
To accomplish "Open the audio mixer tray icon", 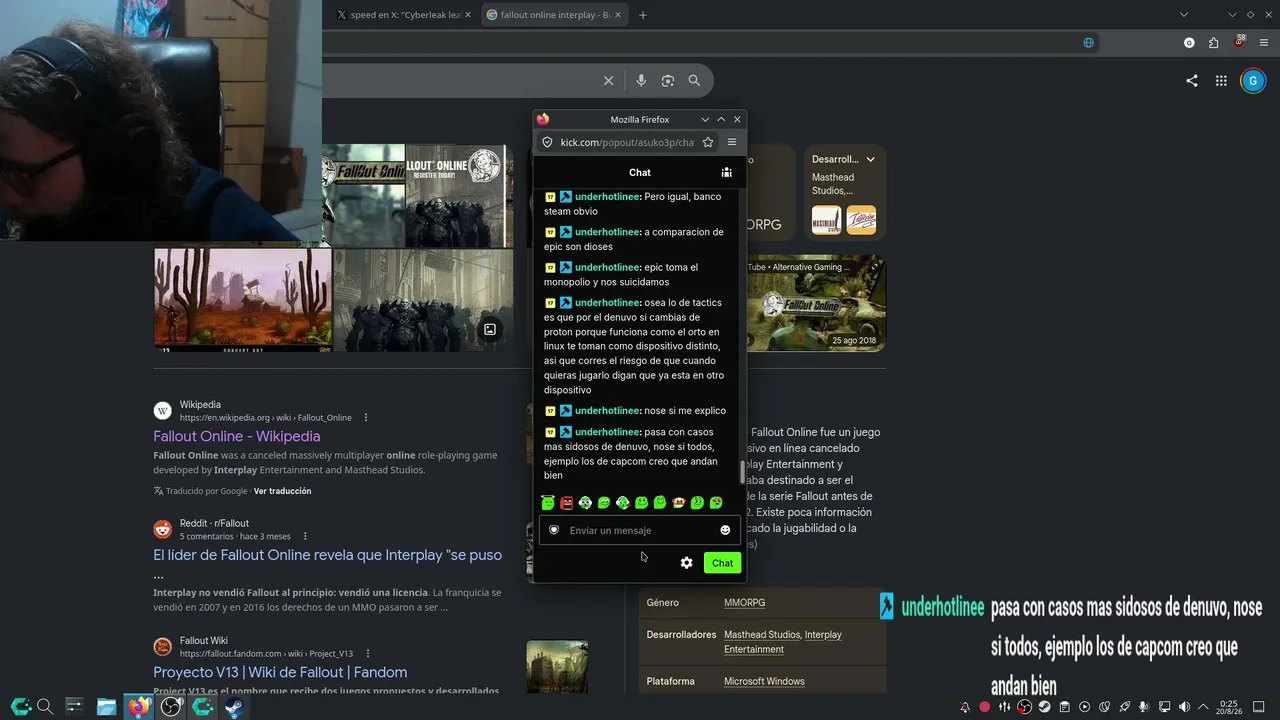I will pos(1005,707).
